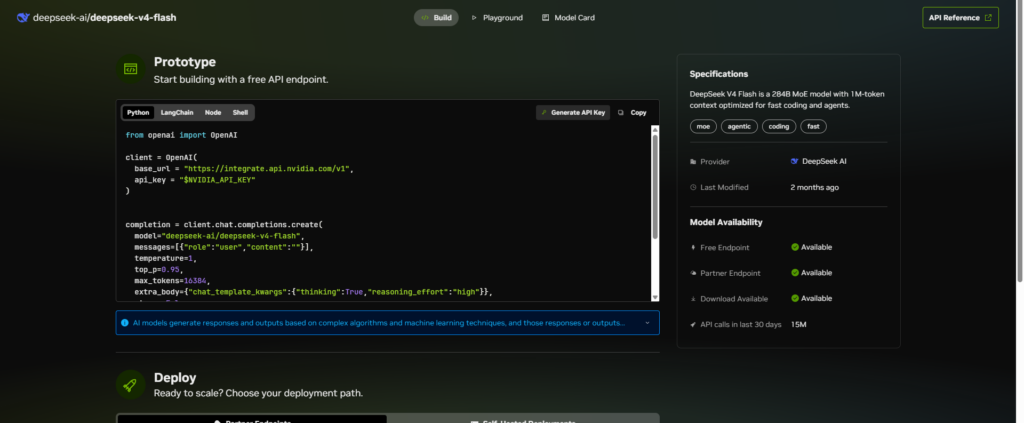Click the DeepSeek AI provider logo
This screenshot has height=423, width=1024.
pyautogui.click(x=794, y=161)
